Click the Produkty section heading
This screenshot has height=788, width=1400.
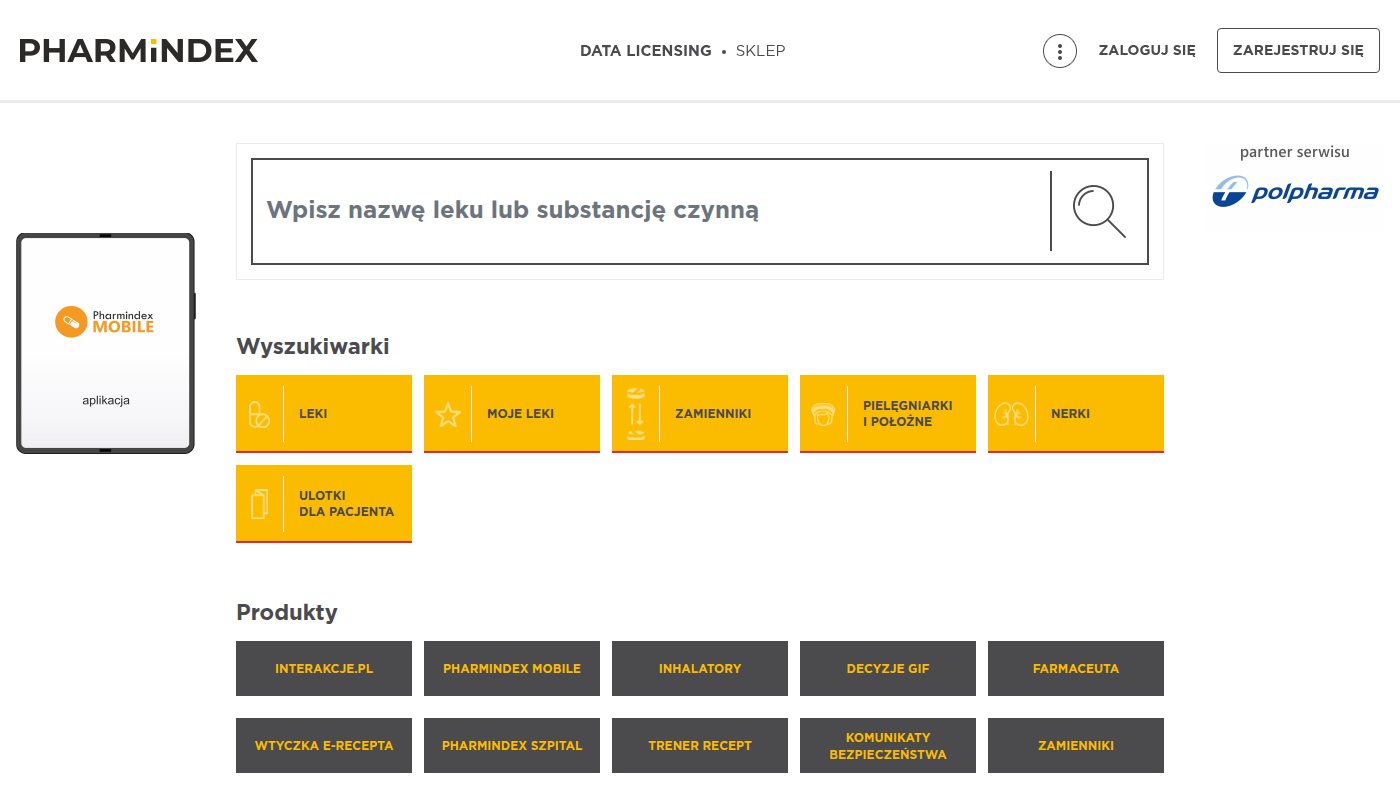(x=286, y=612)
